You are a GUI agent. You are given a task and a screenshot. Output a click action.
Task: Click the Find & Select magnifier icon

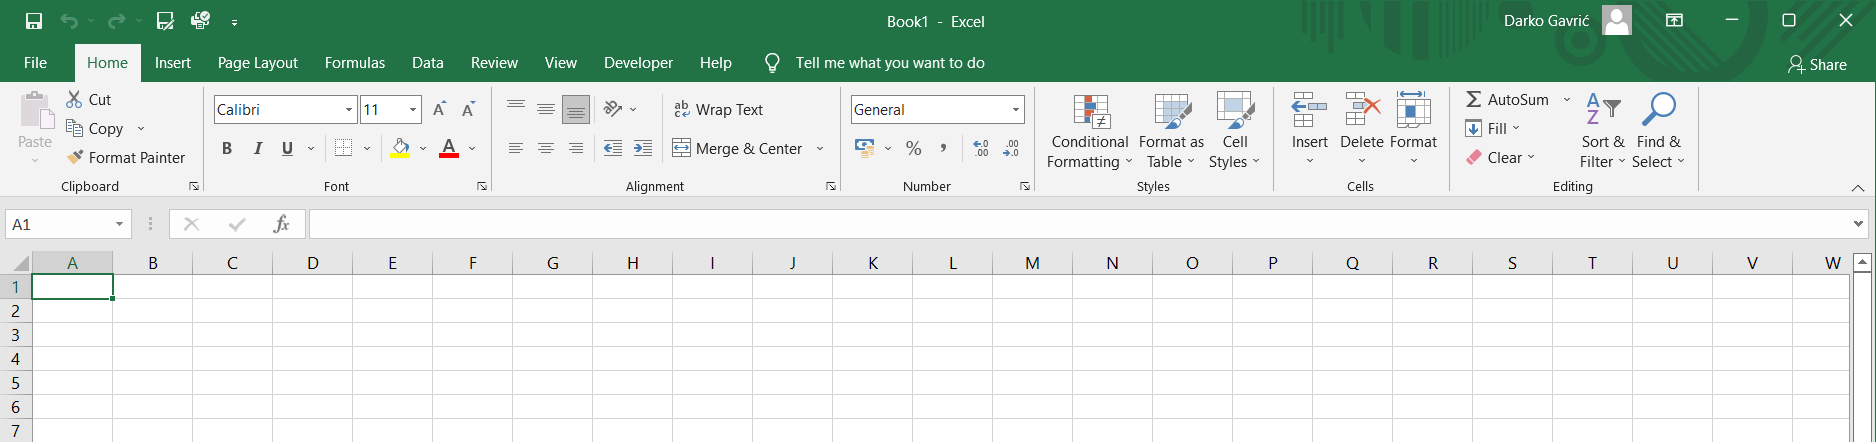[x=1658, y=110]
